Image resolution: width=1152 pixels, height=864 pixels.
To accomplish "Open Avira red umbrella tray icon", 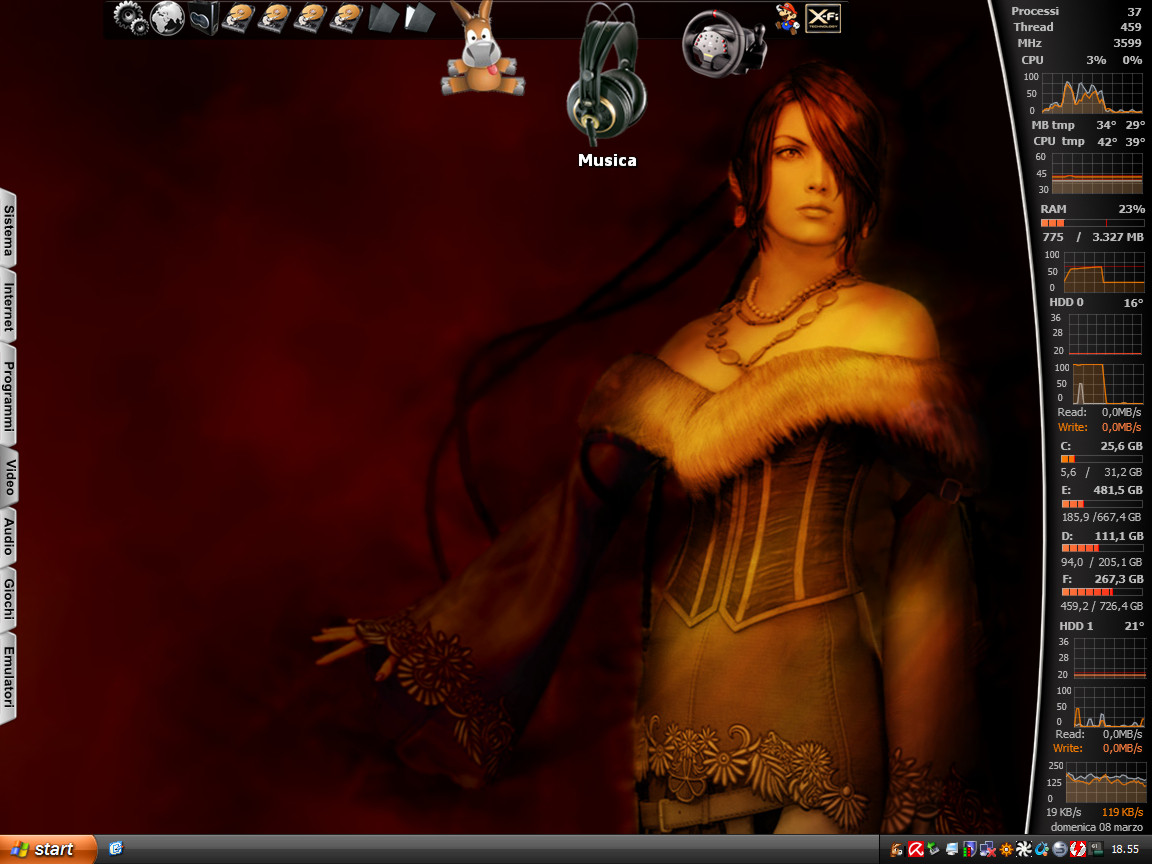I will click(916, 849).
